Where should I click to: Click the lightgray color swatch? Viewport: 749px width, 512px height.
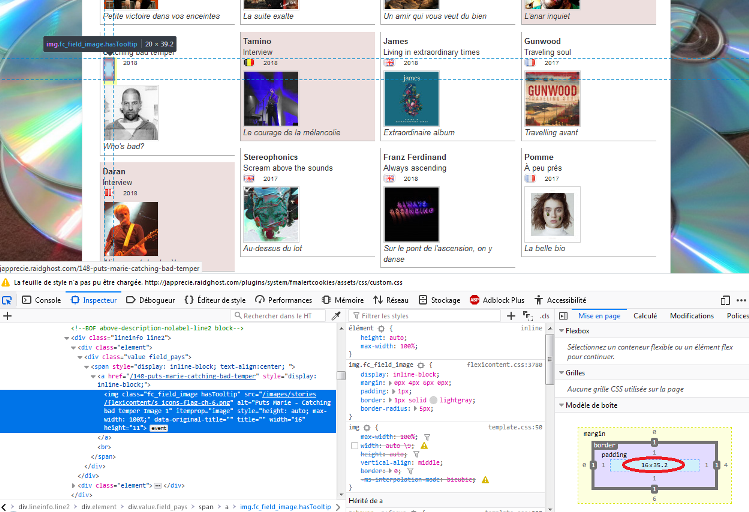click(x=433, y=400)
